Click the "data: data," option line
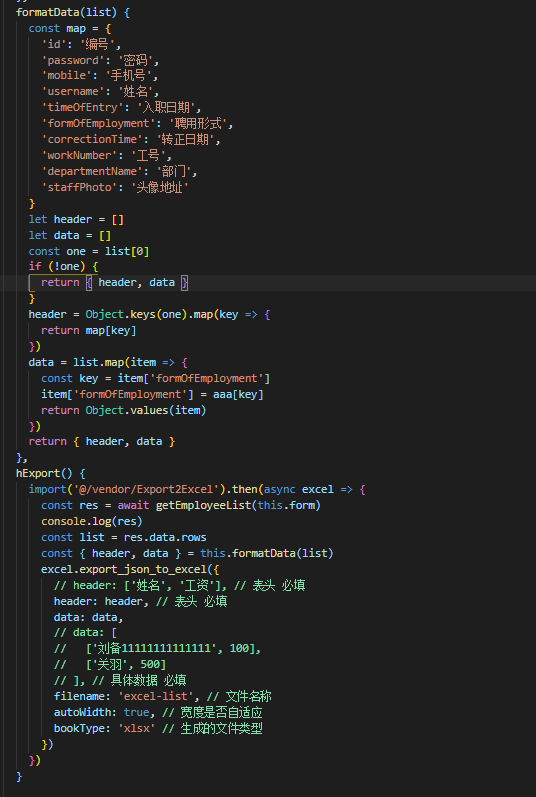This screenshot has width=536, height=797. (89, 618)
